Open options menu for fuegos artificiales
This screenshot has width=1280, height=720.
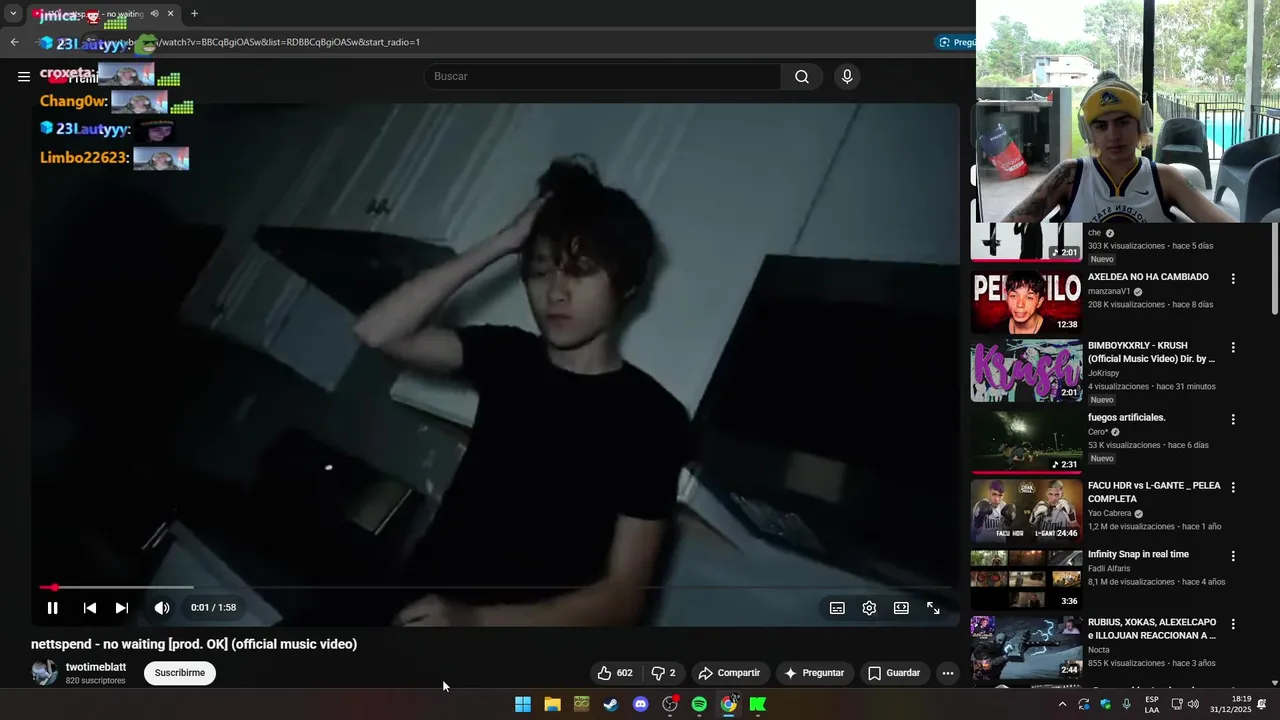tap(1233, 419)
